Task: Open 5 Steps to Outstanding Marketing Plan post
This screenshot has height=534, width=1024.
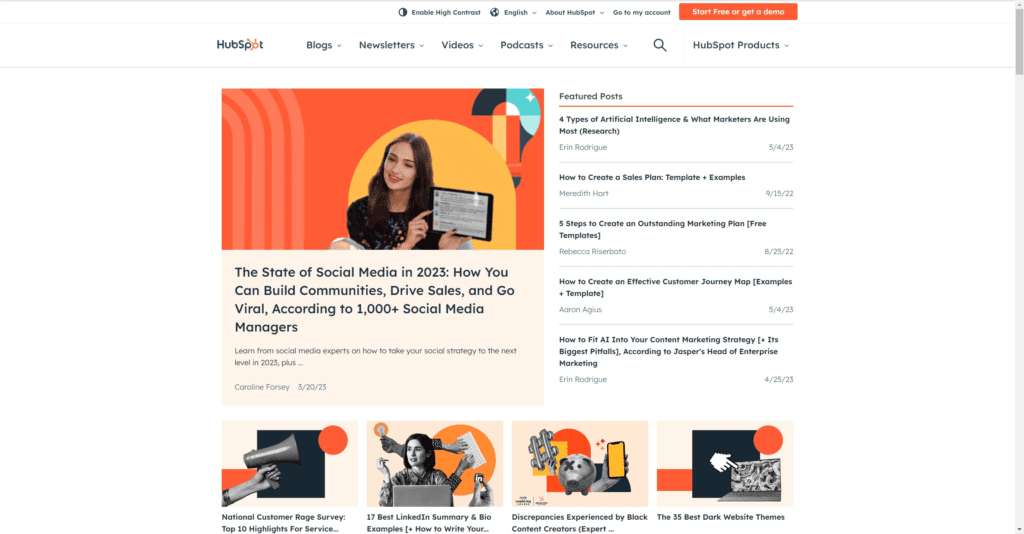Action: coord(662,229)
